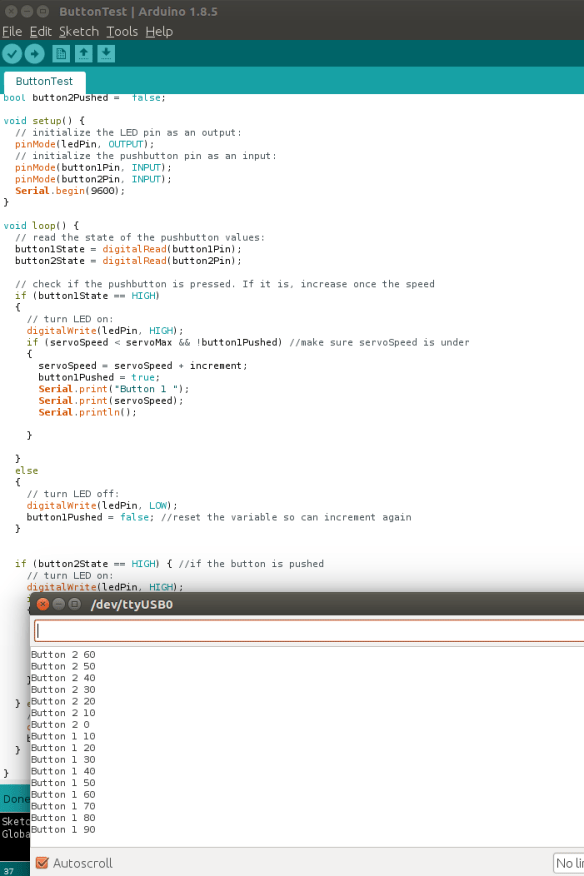Image resolution: width=584 pixels, height=876 pixels.
Task: Click the 'digitalWrite(ledPin, LOW);' line
Action: coord(102,506)
